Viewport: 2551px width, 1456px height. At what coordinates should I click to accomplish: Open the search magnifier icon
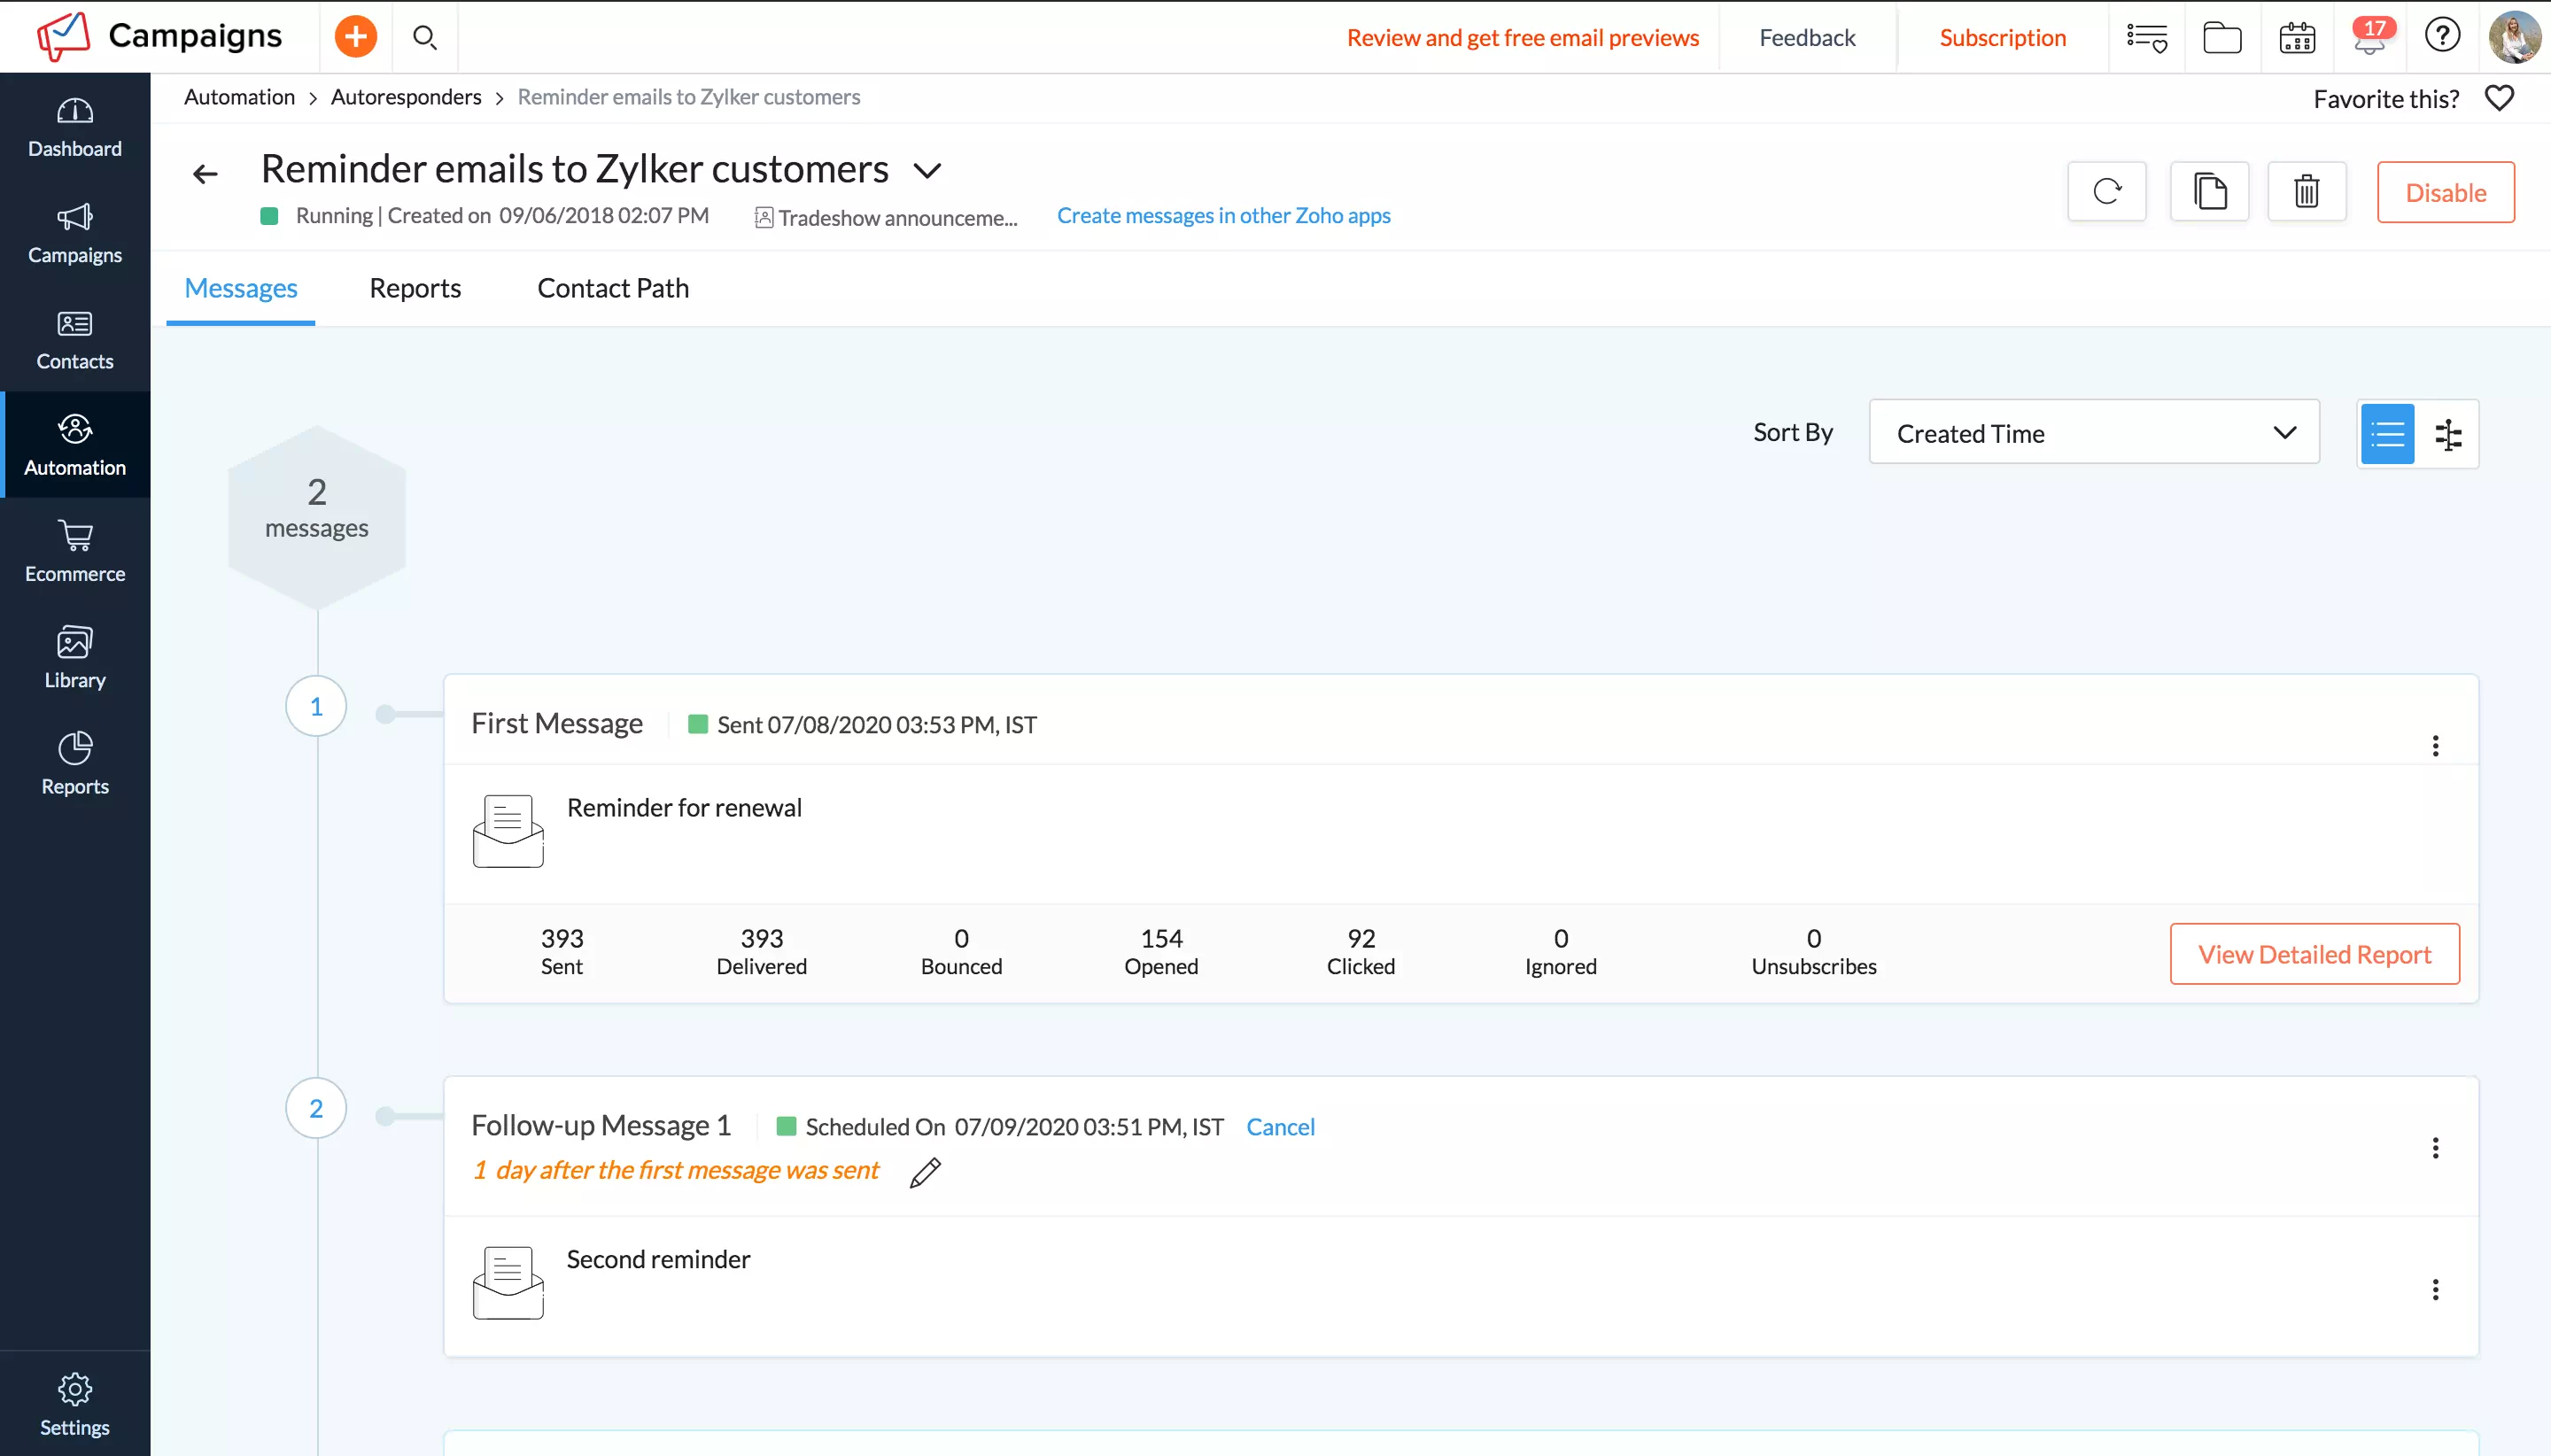click(x=425, y=37)
